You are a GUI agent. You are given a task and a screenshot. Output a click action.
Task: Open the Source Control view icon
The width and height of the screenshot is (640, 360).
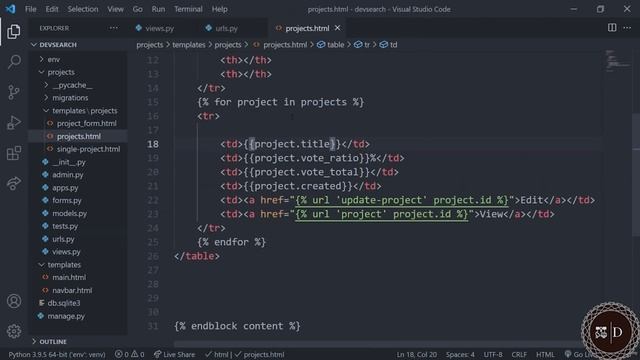pos(13,92)
